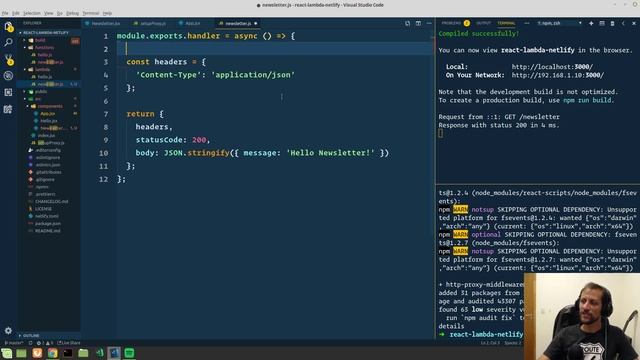640x360 pixels.
Task: Switch to the App.jsx editor tab
Action: click(x=192, y=24)
